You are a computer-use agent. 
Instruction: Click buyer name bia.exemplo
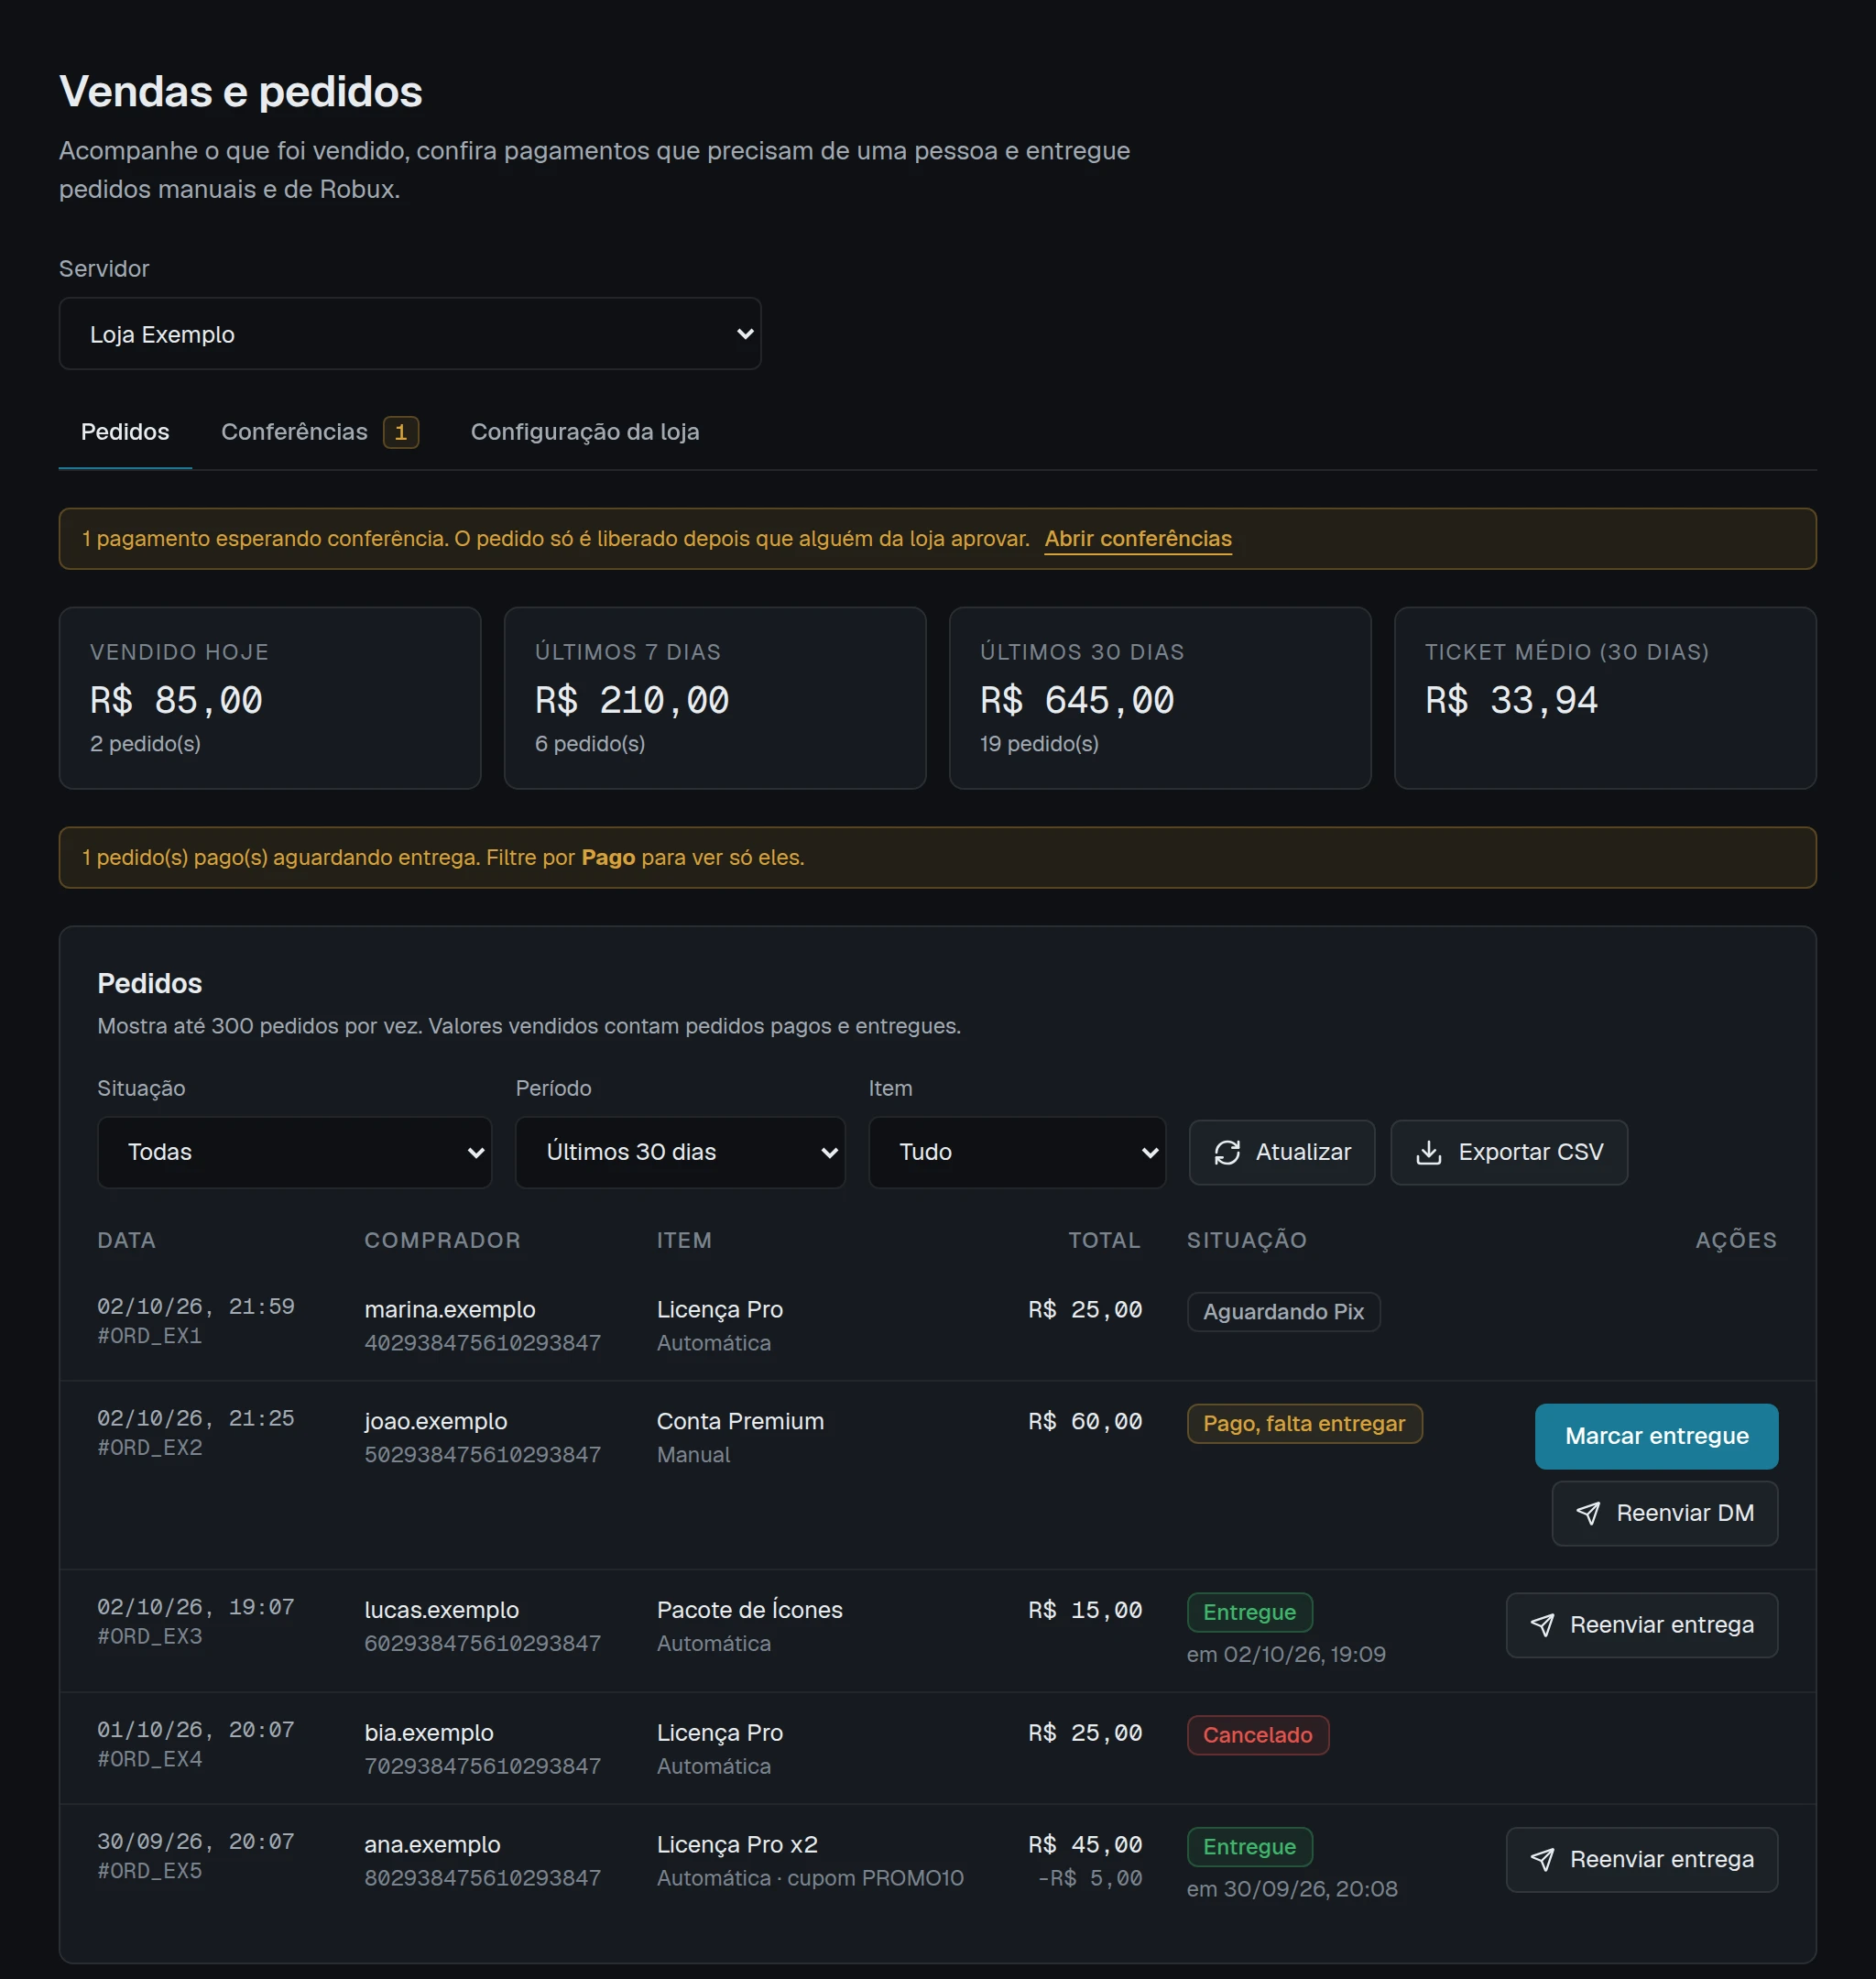coord(429,1733)
